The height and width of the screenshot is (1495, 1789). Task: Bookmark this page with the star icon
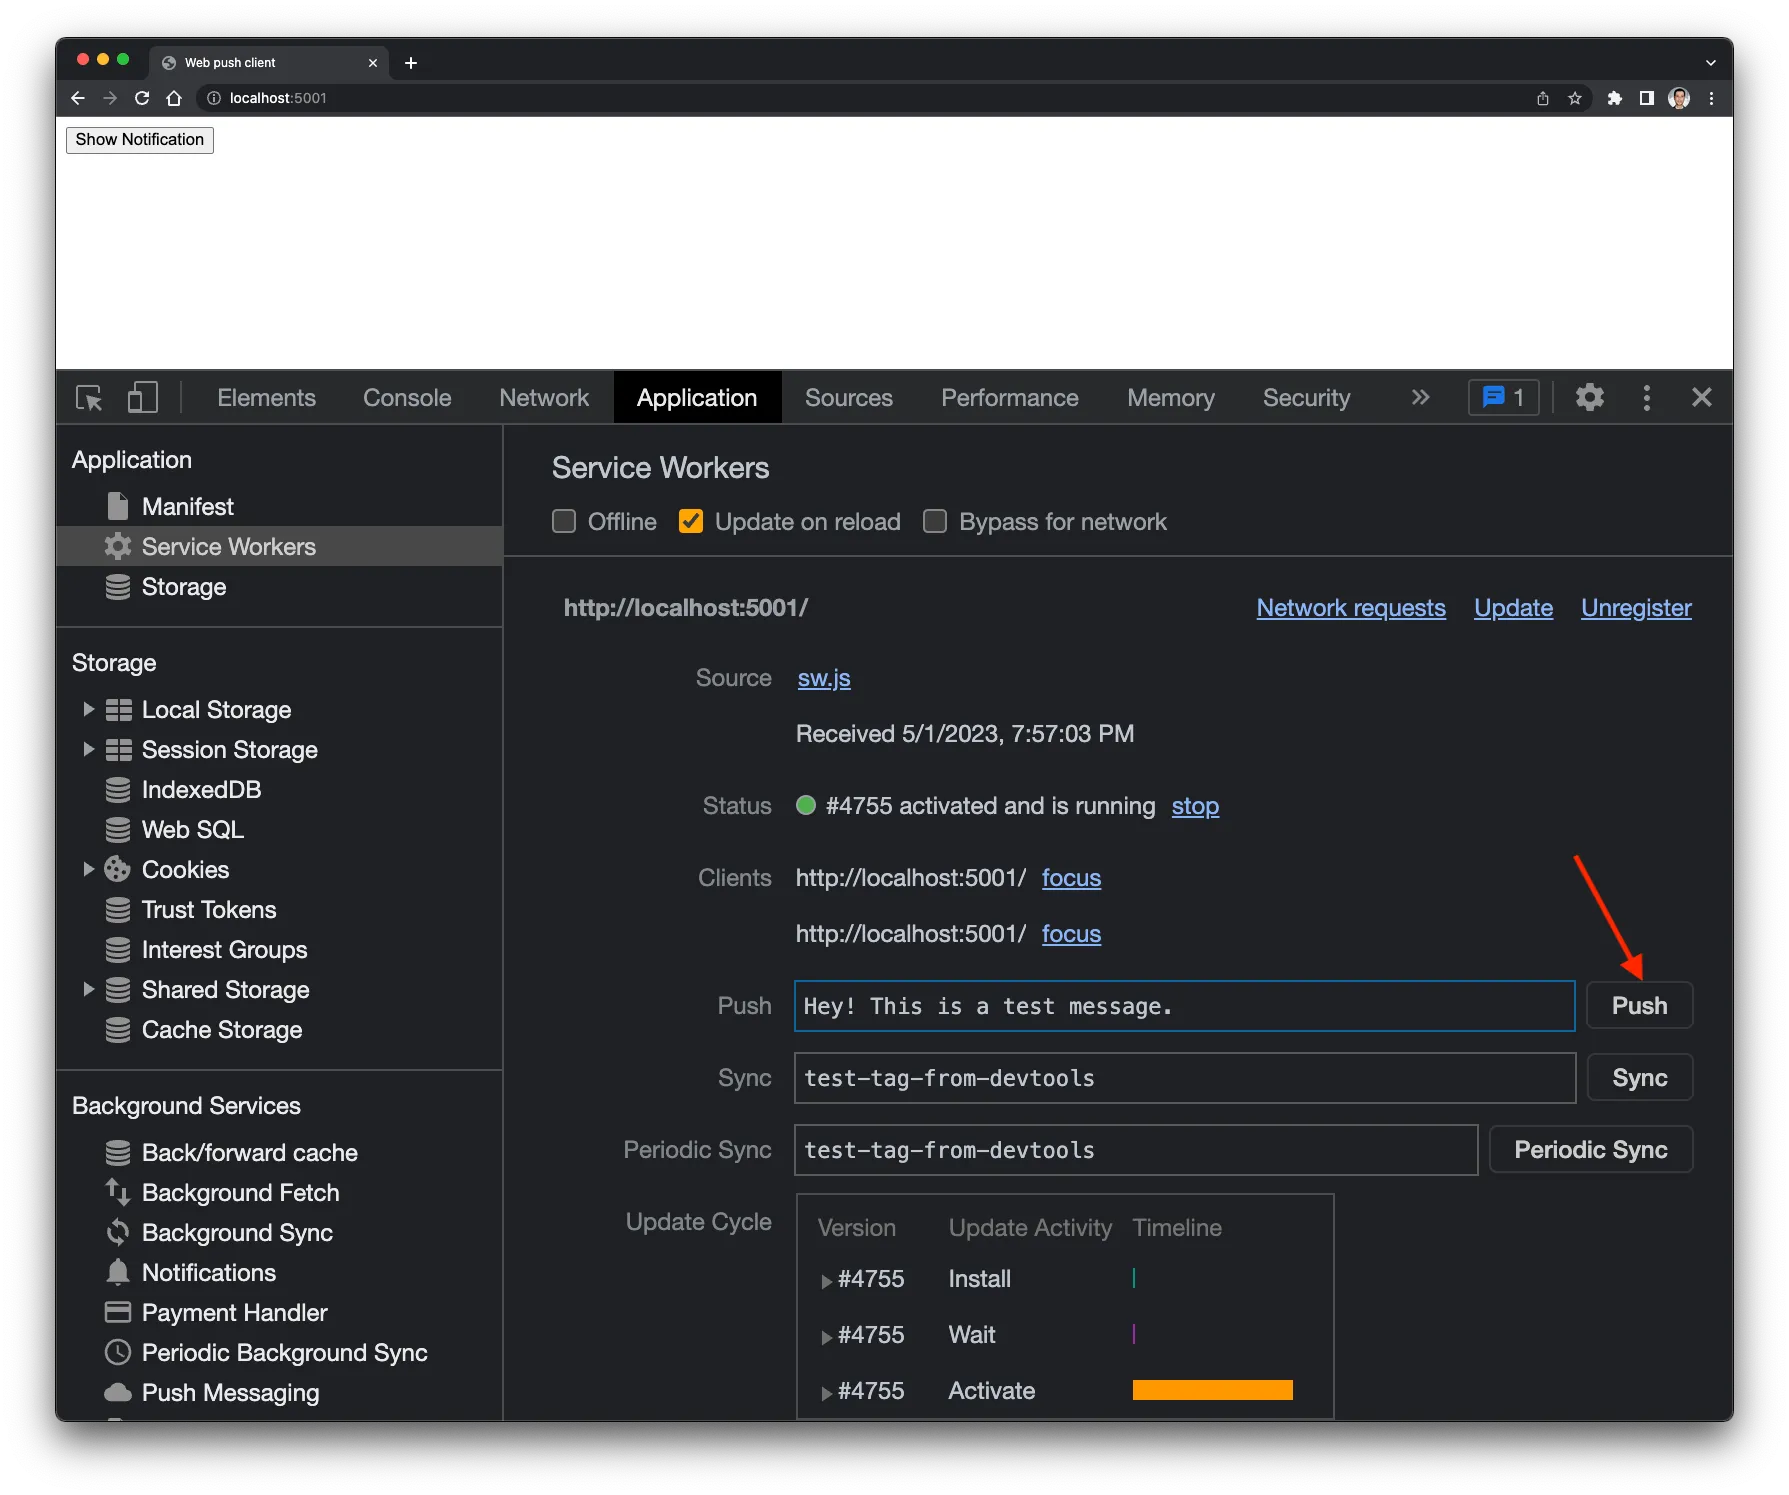pos(1575,98)
